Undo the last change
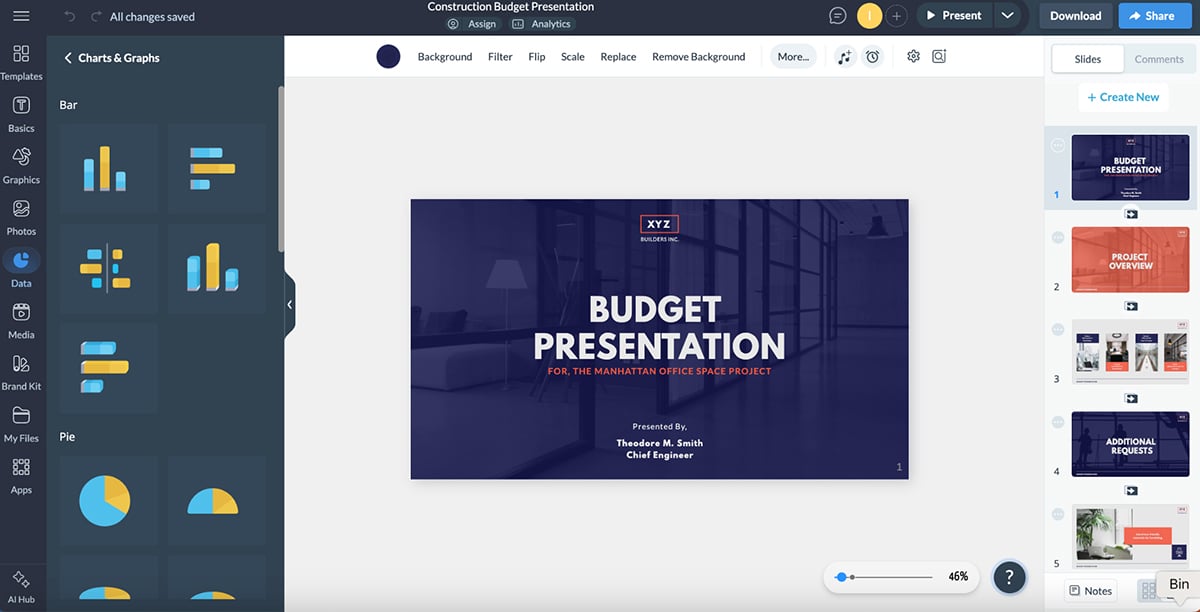1200x612 pixels. point(69,17)
